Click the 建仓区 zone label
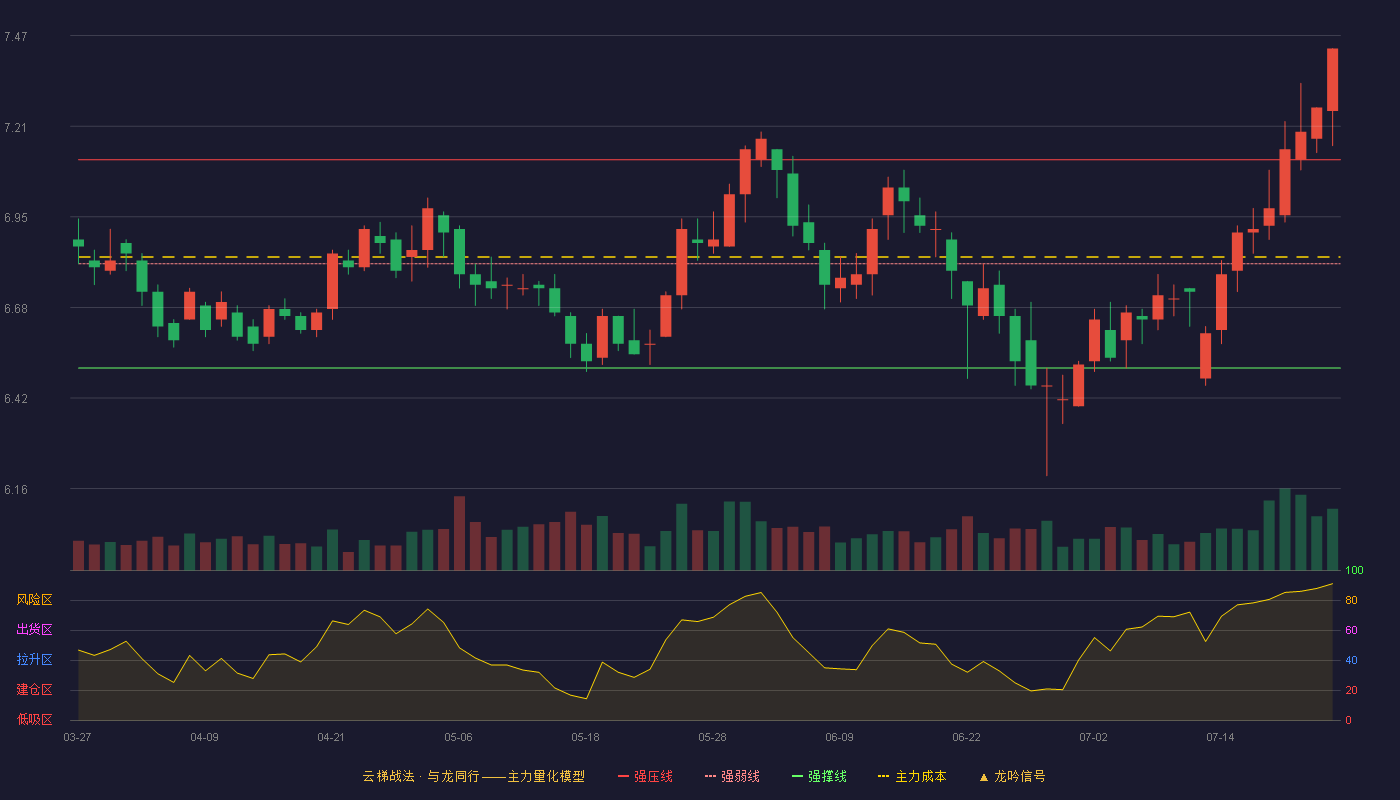 pos(34,690)
